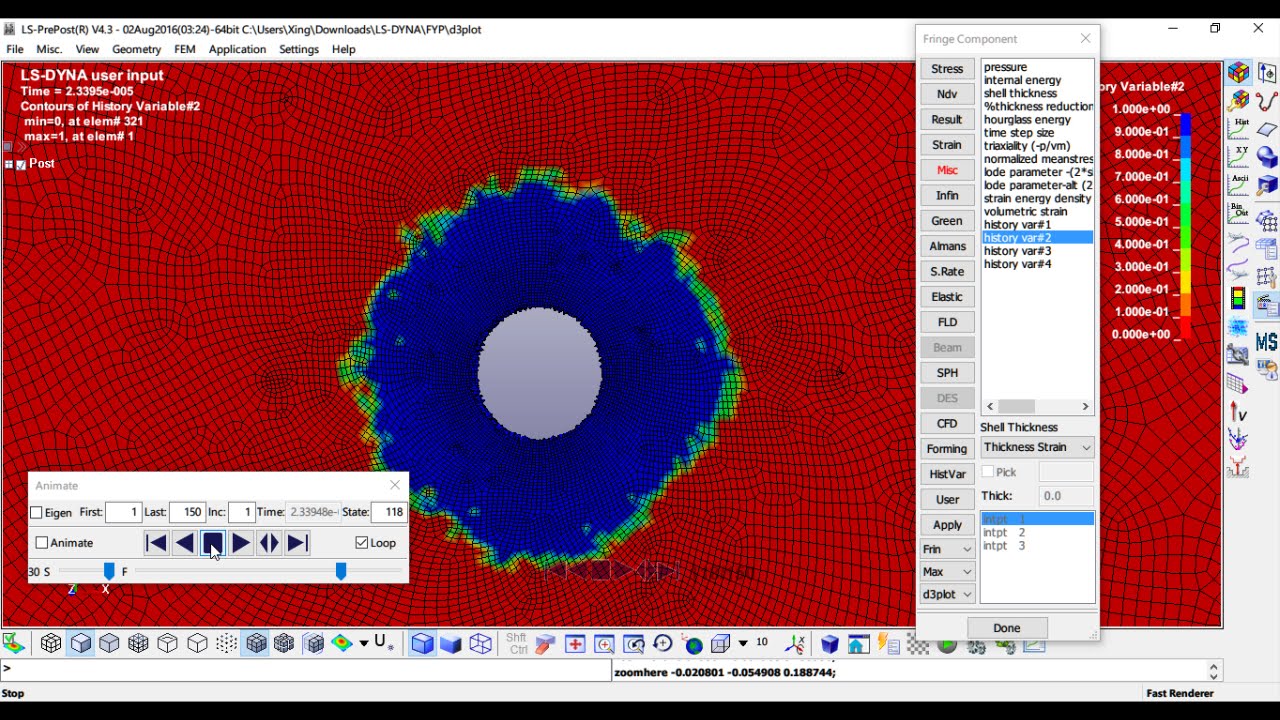Click the Apply button
The image size is (1280, 720).
coord(947,525)
